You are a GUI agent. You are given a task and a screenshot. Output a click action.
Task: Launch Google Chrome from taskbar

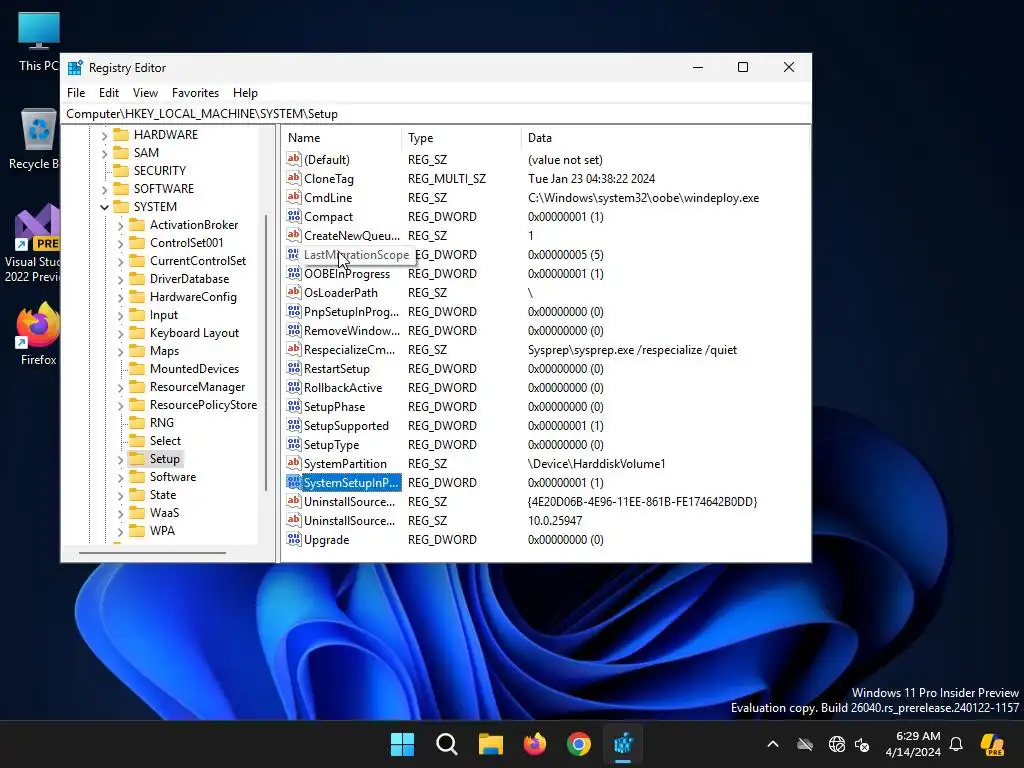point(579,744)
